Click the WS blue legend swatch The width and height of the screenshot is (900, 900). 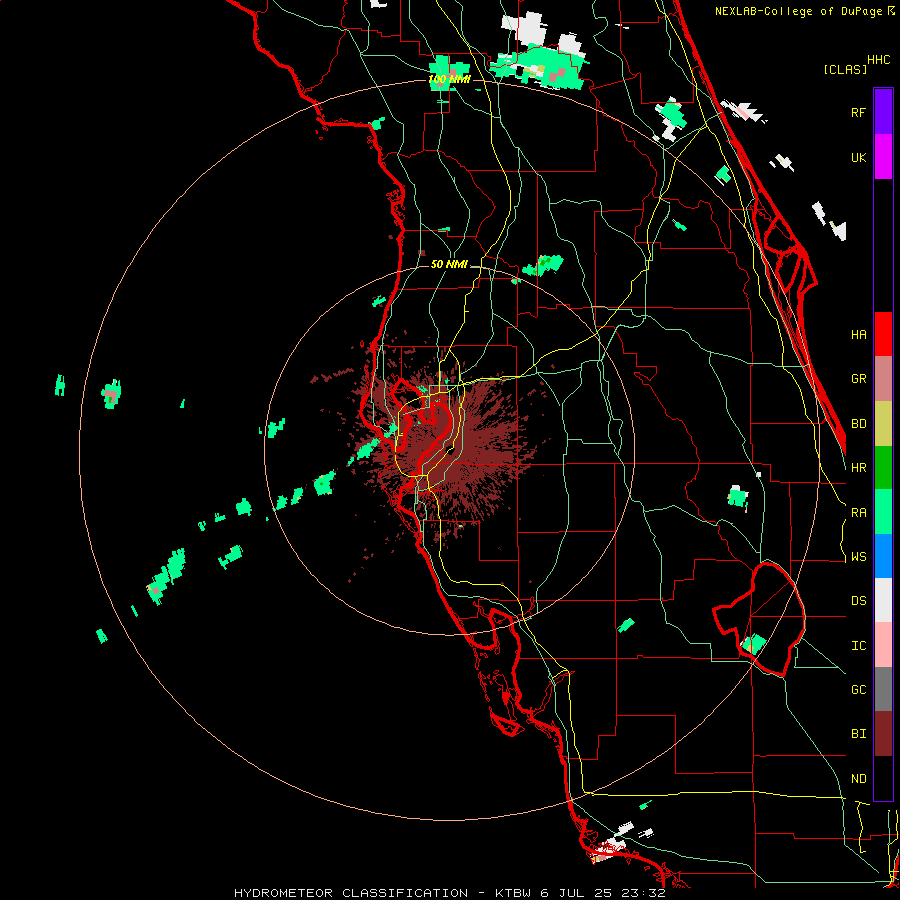[883, 556]
